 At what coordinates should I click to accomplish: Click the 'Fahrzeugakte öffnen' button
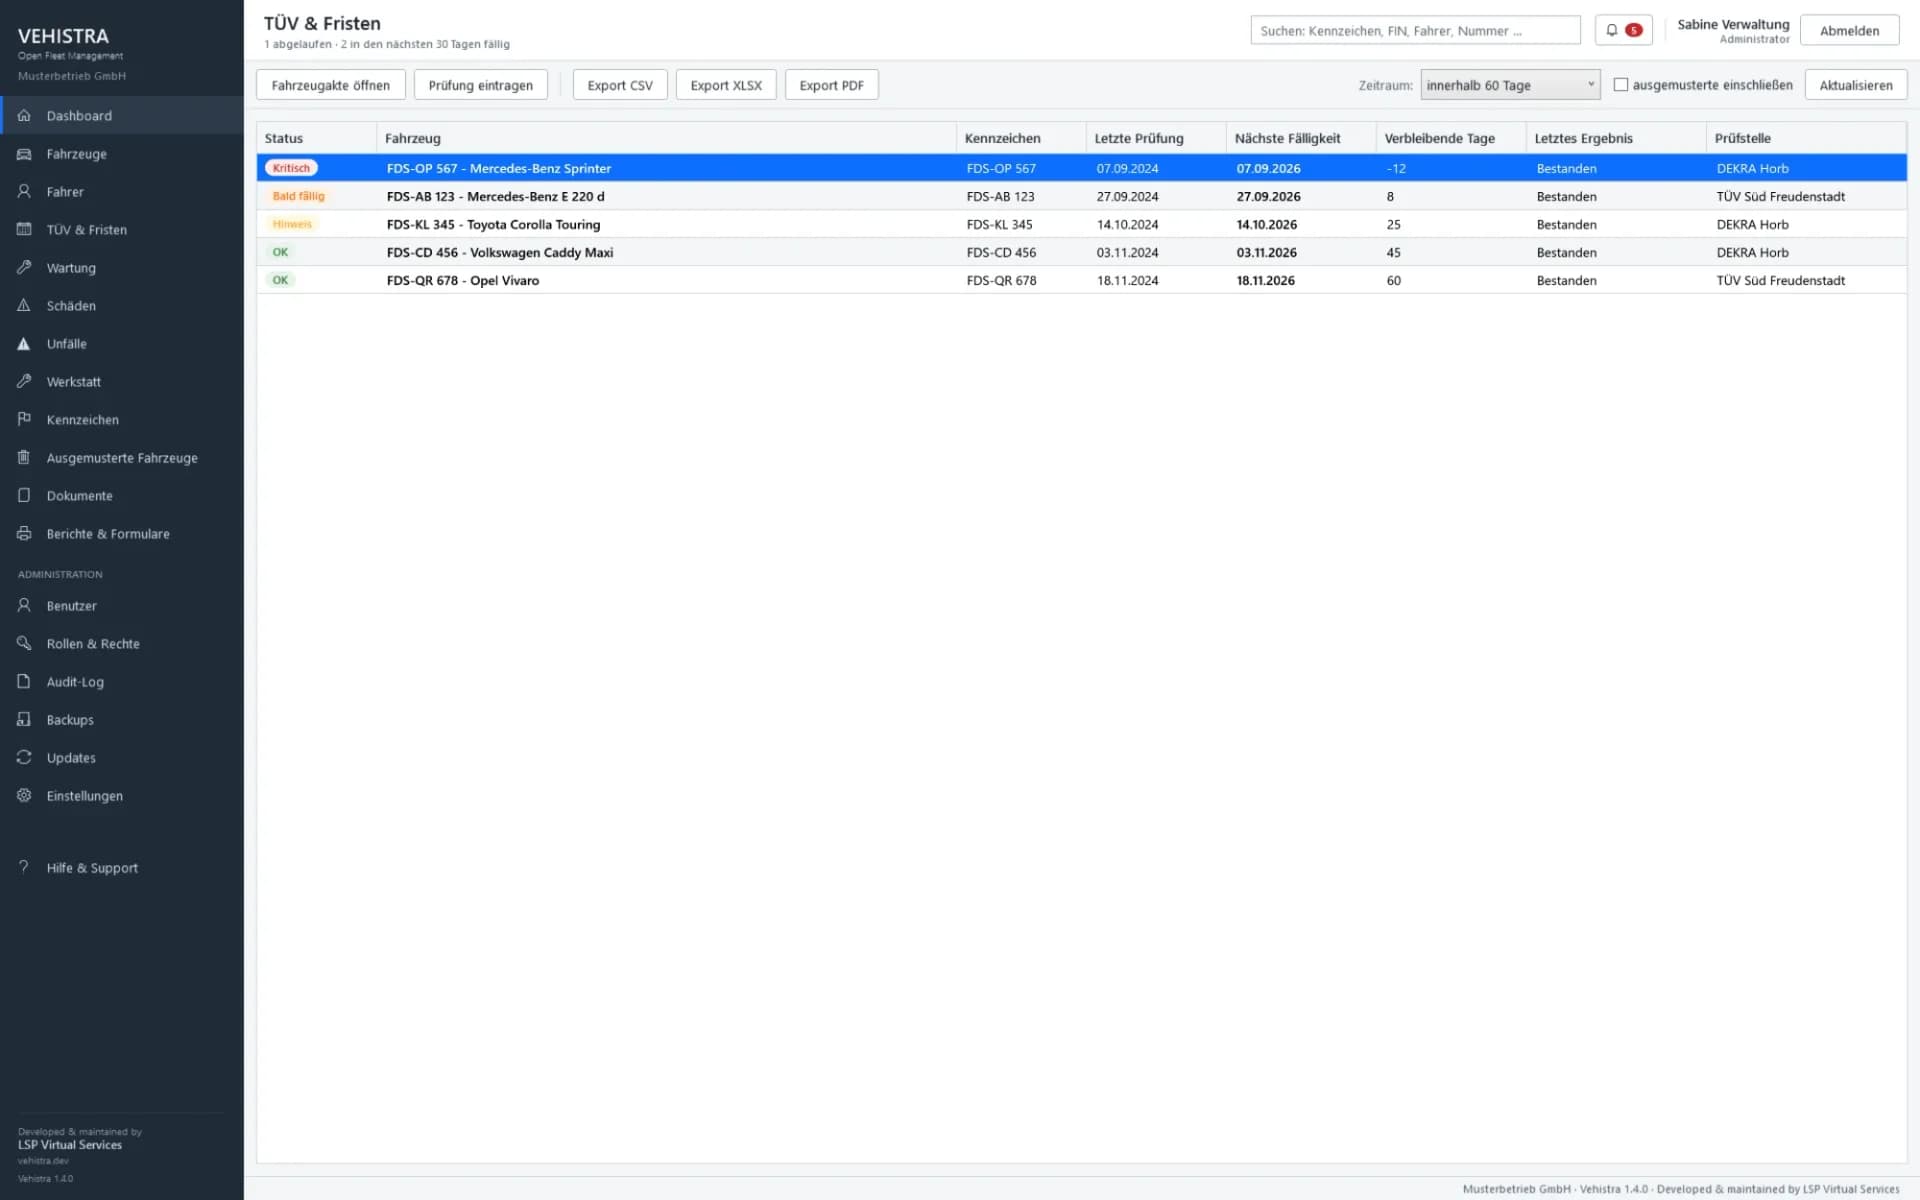331,85
